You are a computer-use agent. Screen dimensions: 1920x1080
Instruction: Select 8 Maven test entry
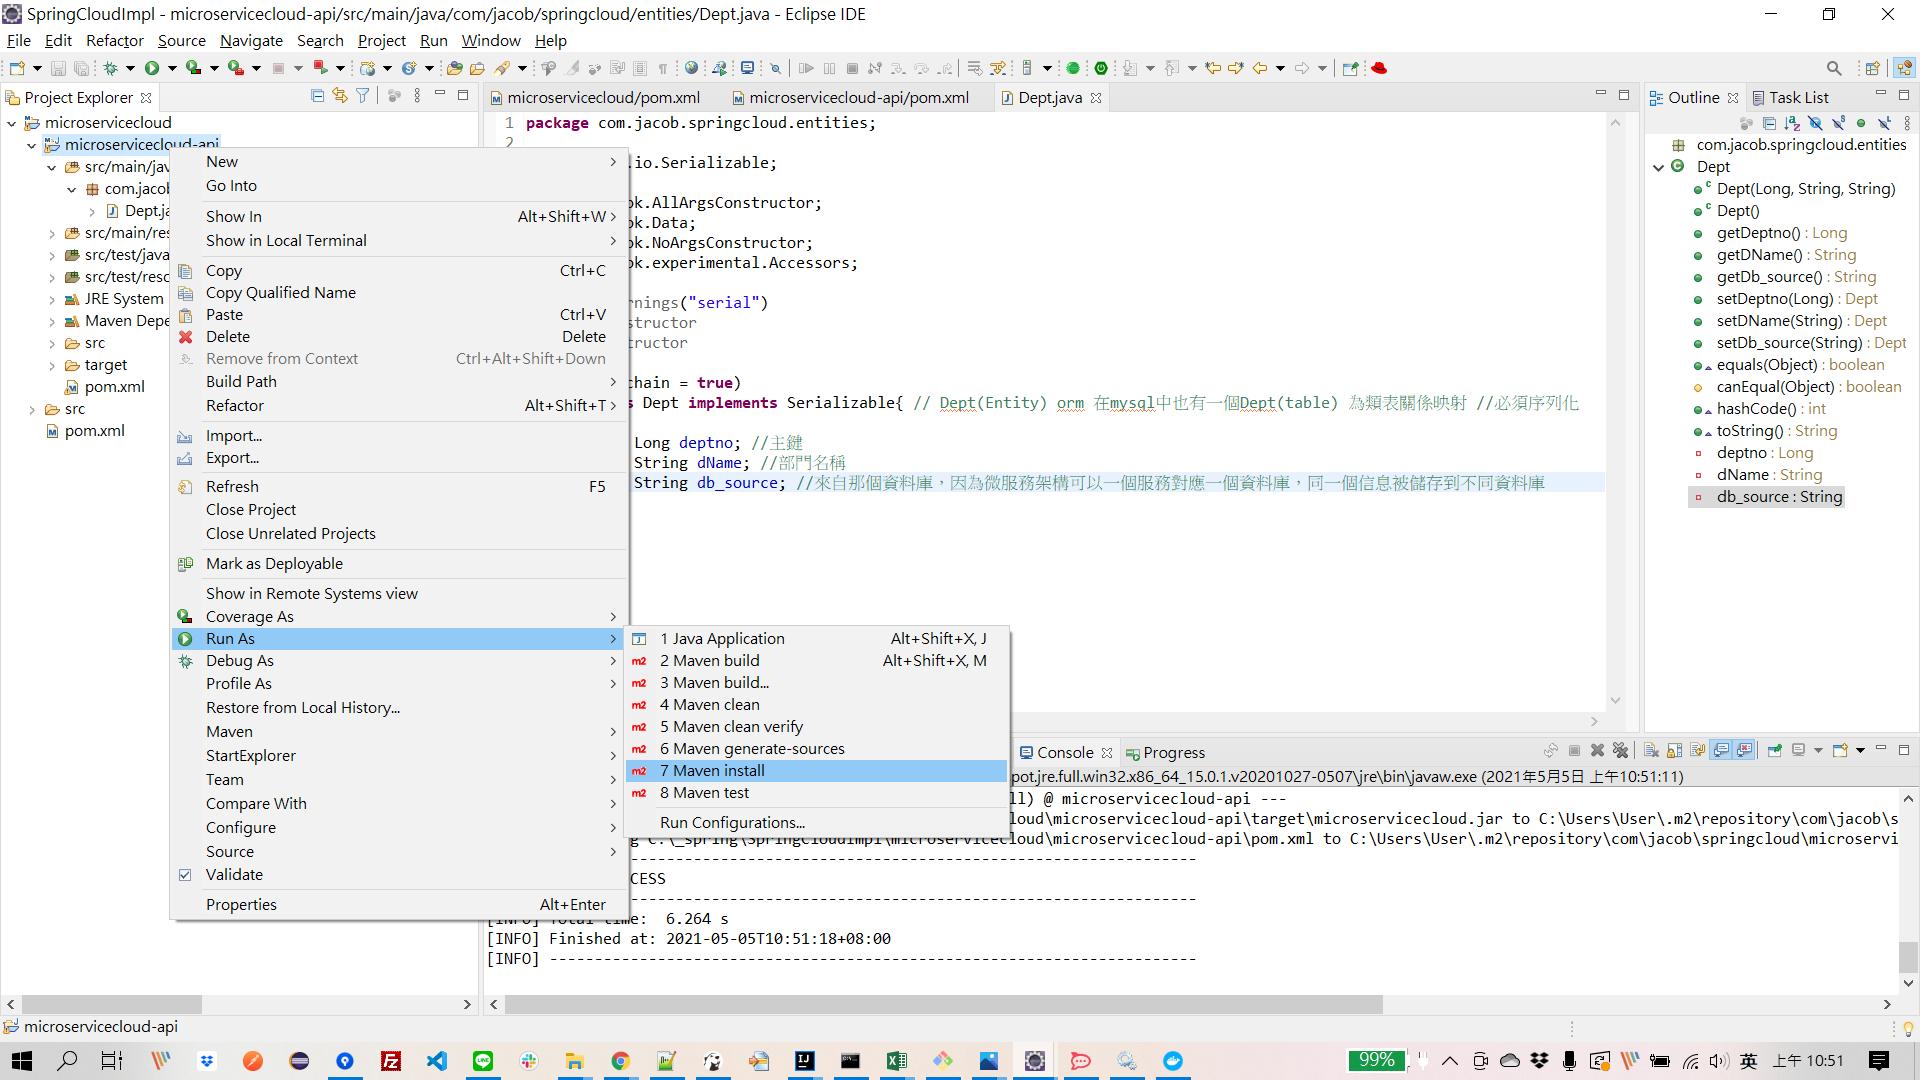coord(815,792)
